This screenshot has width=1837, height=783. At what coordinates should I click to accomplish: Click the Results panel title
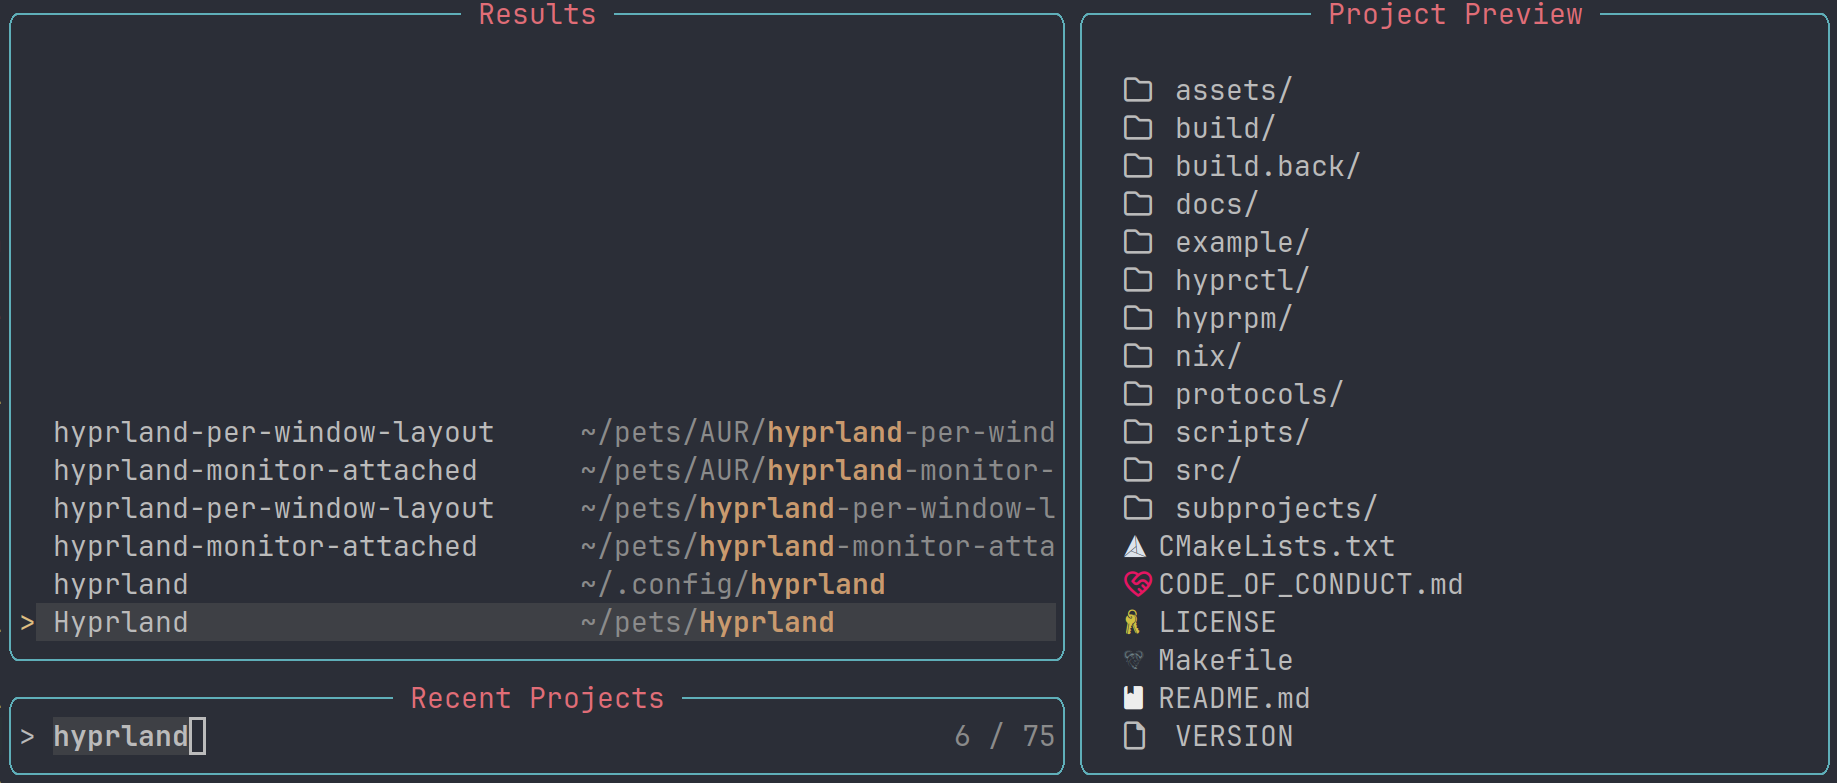click(x=537, y=14)
